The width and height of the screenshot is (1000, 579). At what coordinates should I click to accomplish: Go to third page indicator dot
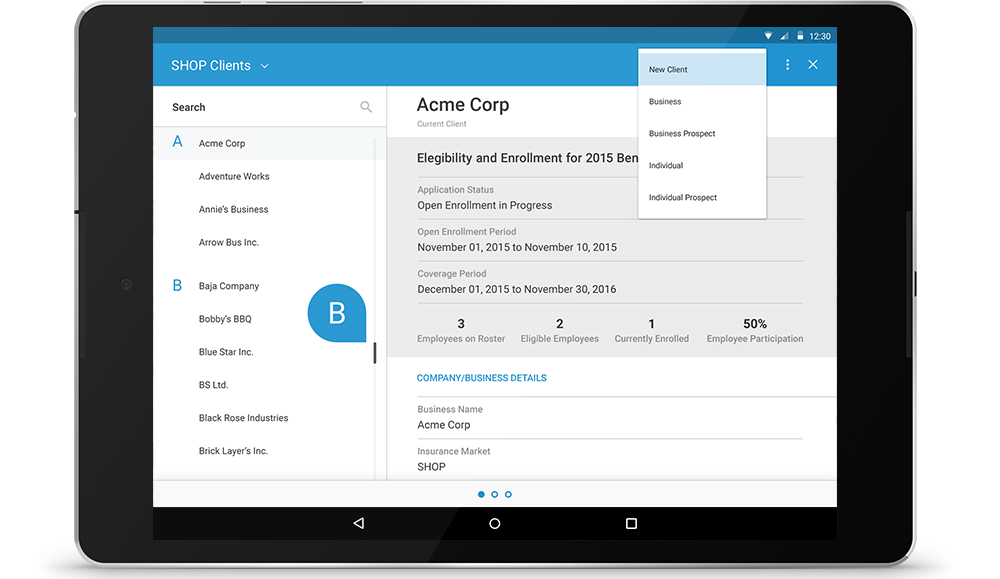[508, 494]
